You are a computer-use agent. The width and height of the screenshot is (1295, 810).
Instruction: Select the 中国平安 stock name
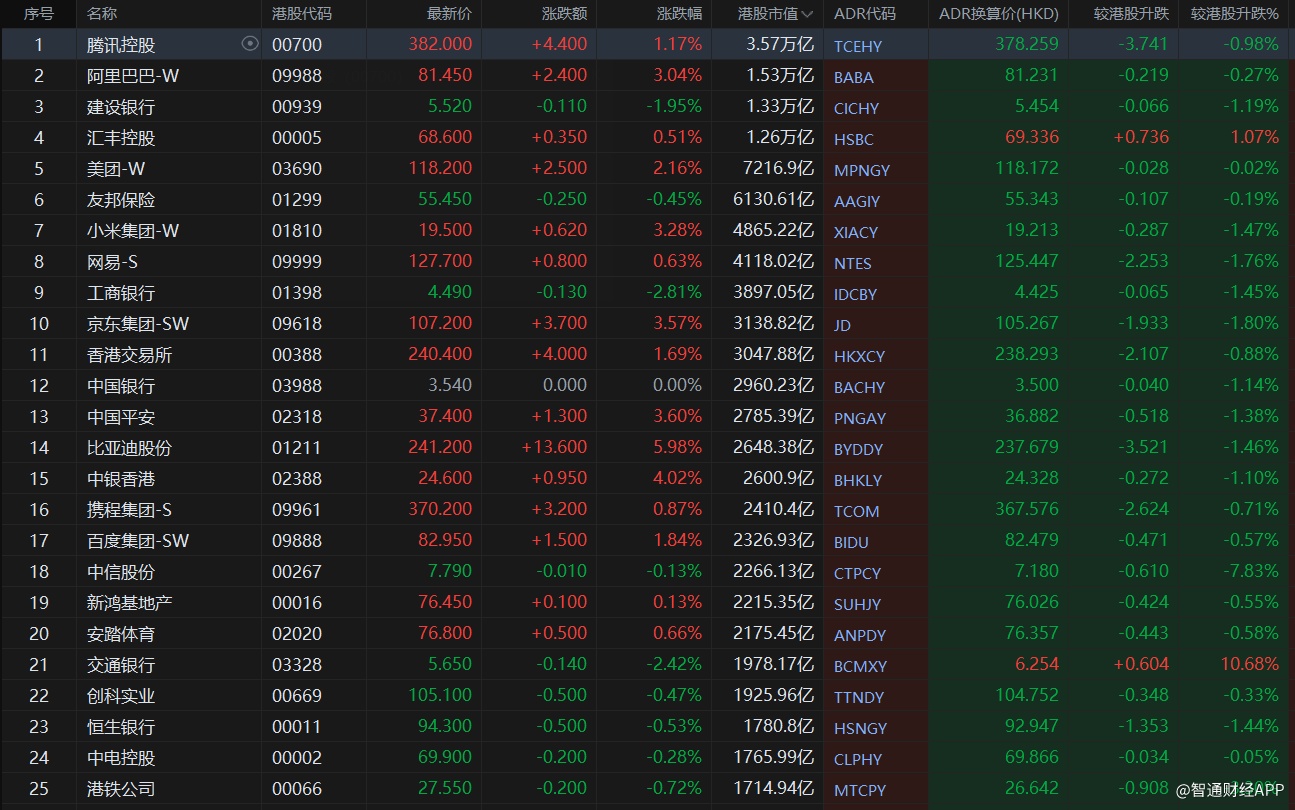pyautogui.click(x=121, y=417)
